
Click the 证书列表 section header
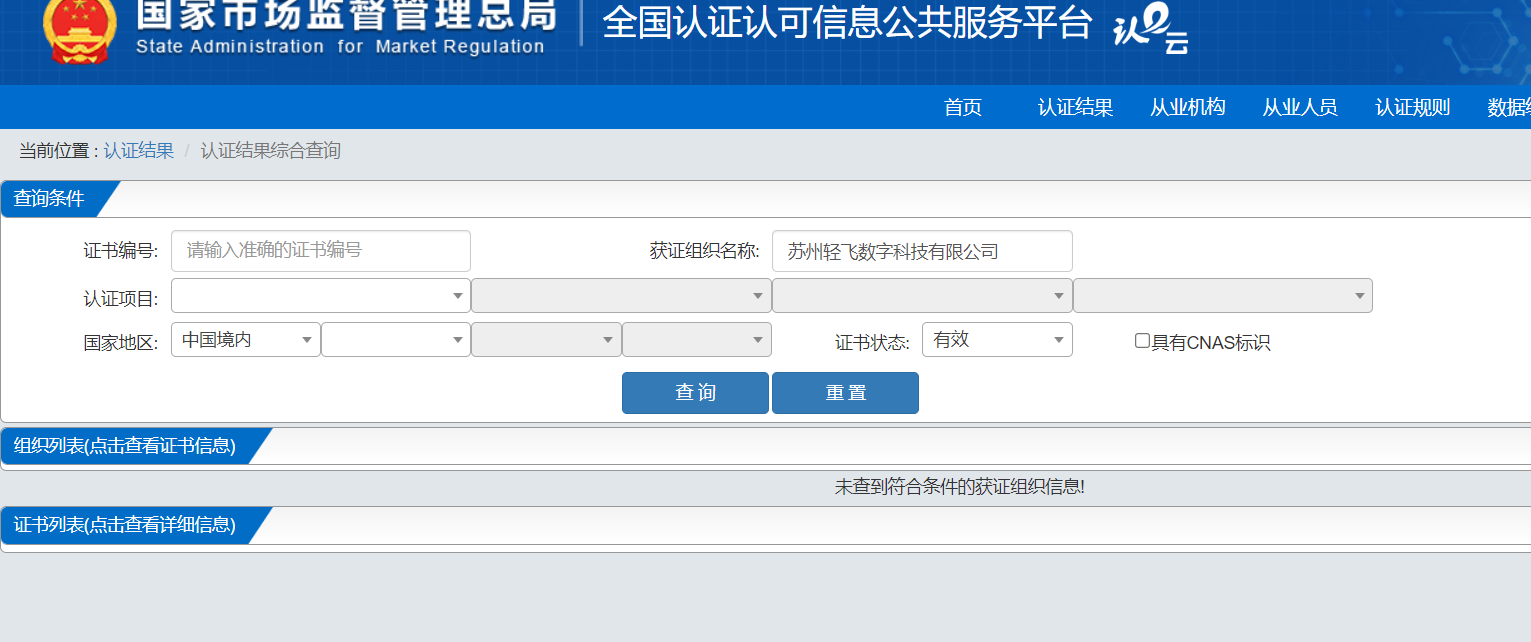click(125, 525)
